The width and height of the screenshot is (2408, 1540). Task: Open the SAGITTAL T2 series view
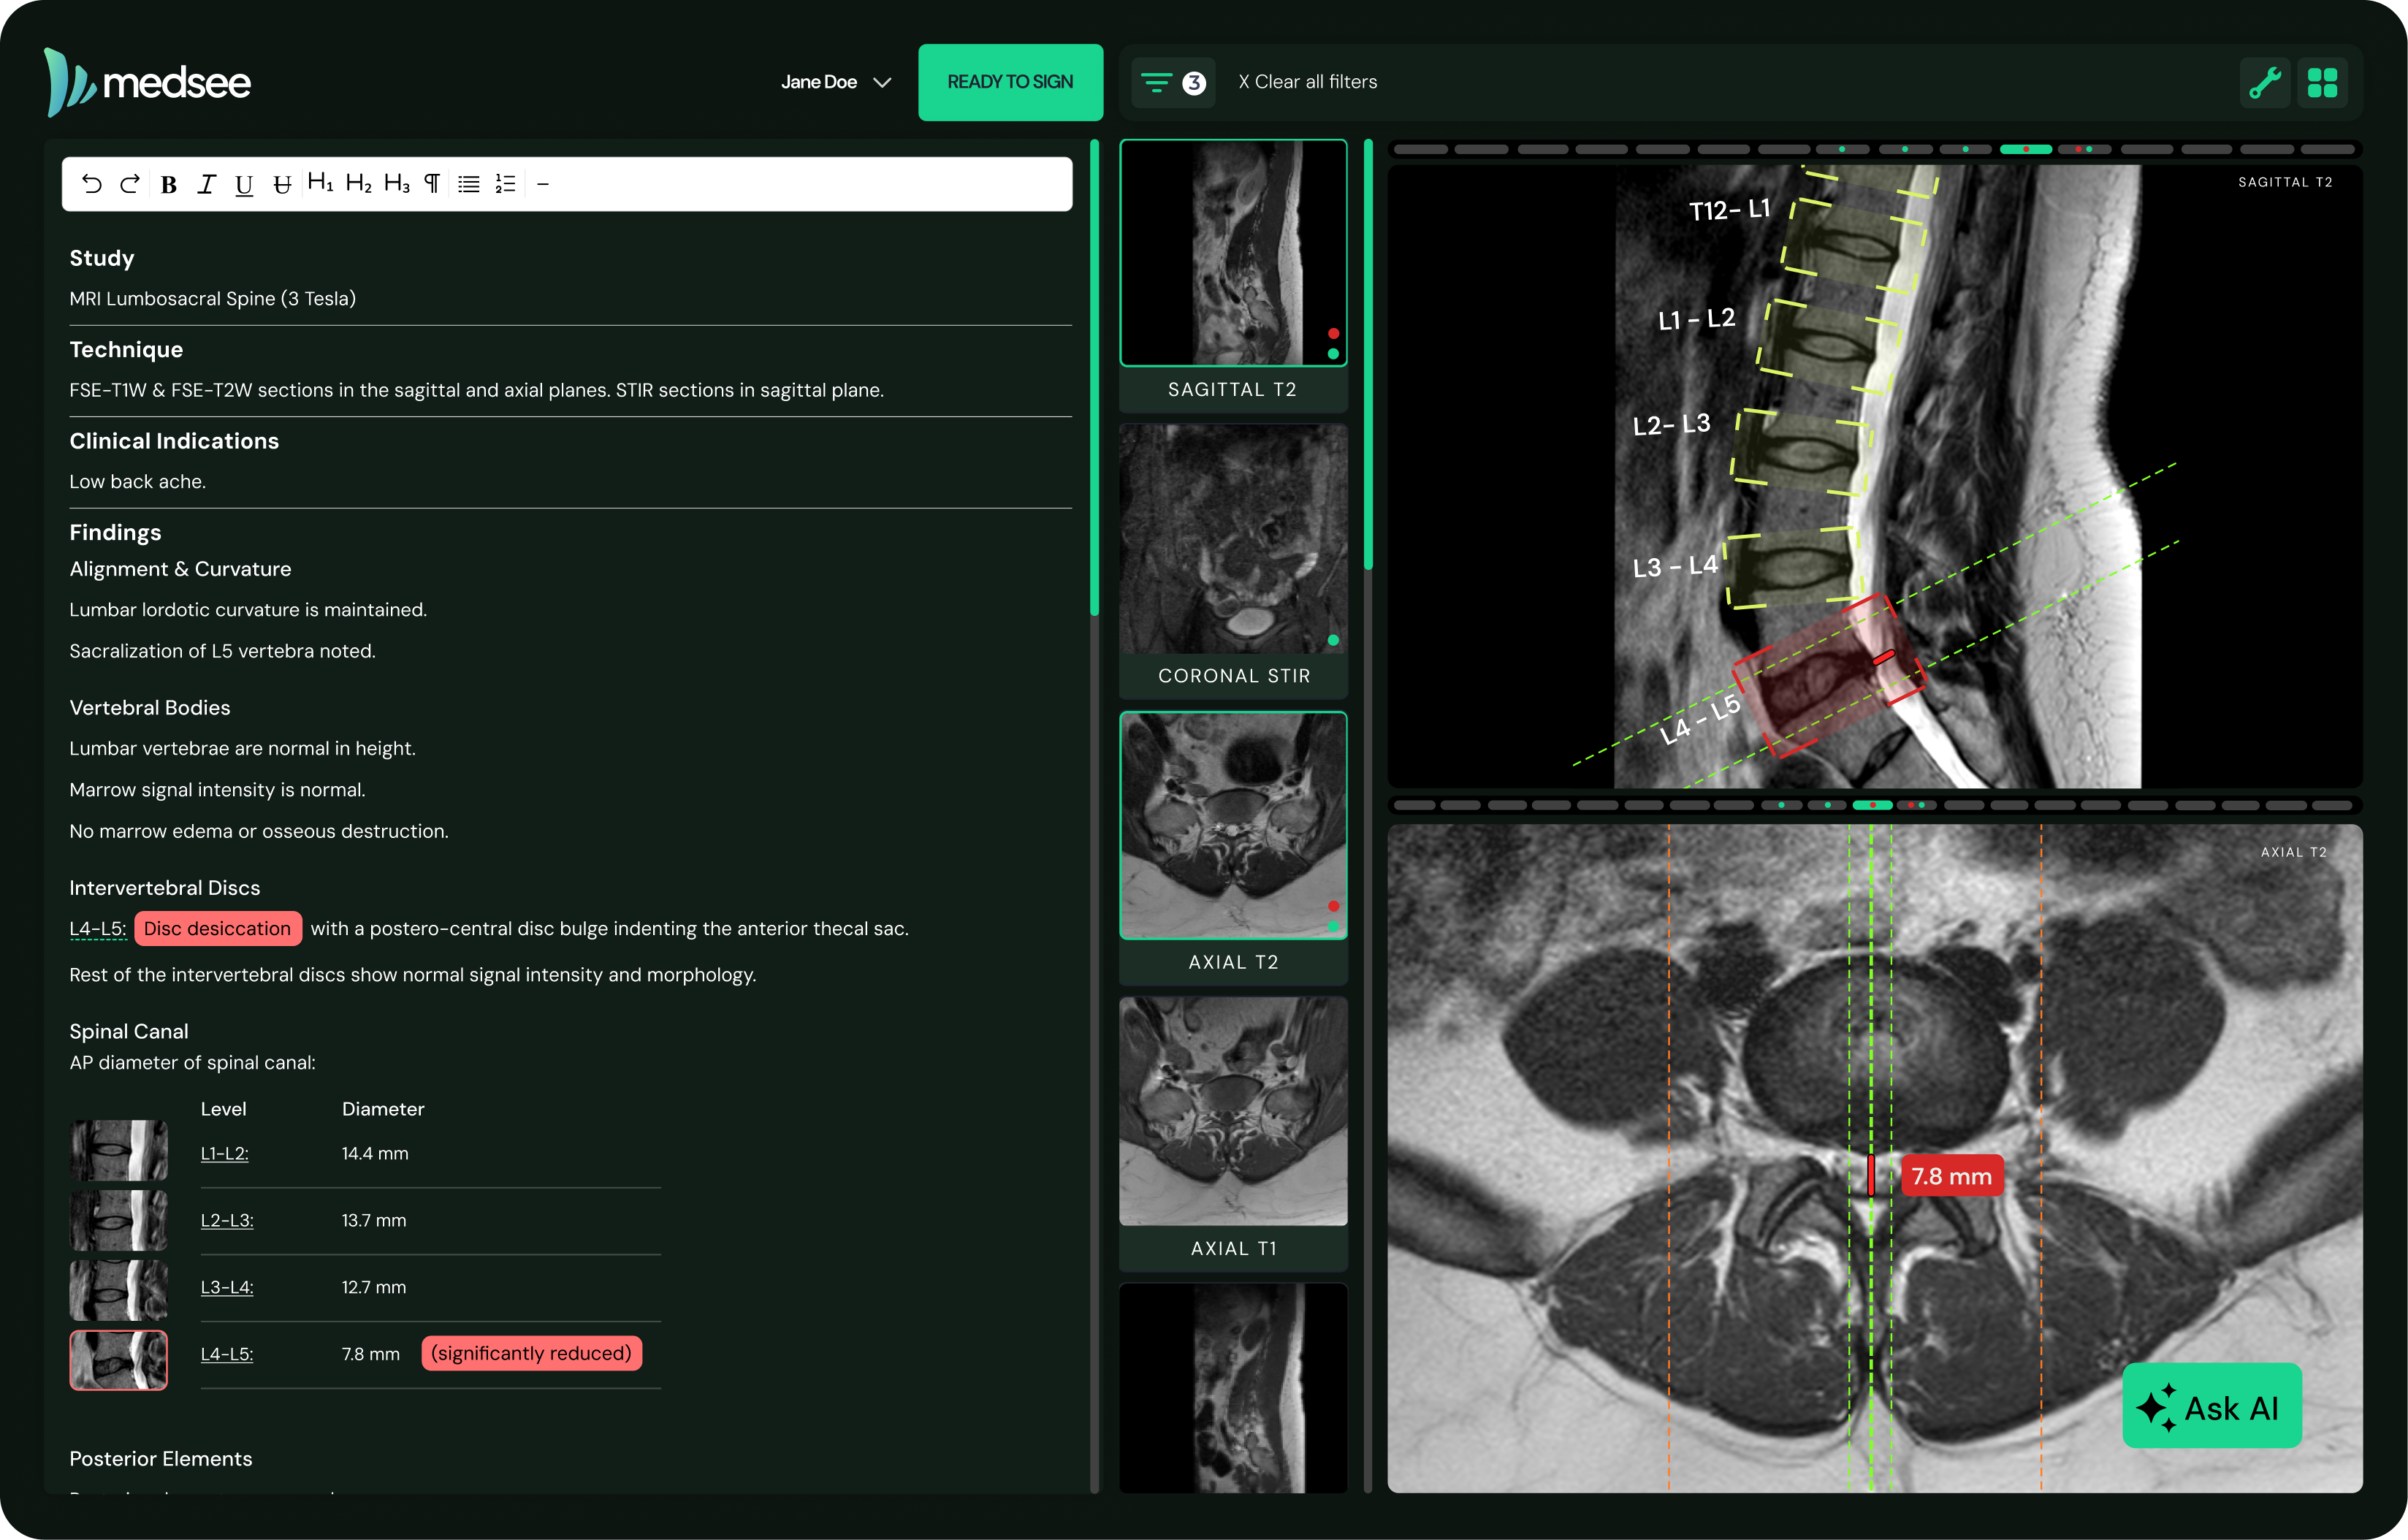[1233, 253]
